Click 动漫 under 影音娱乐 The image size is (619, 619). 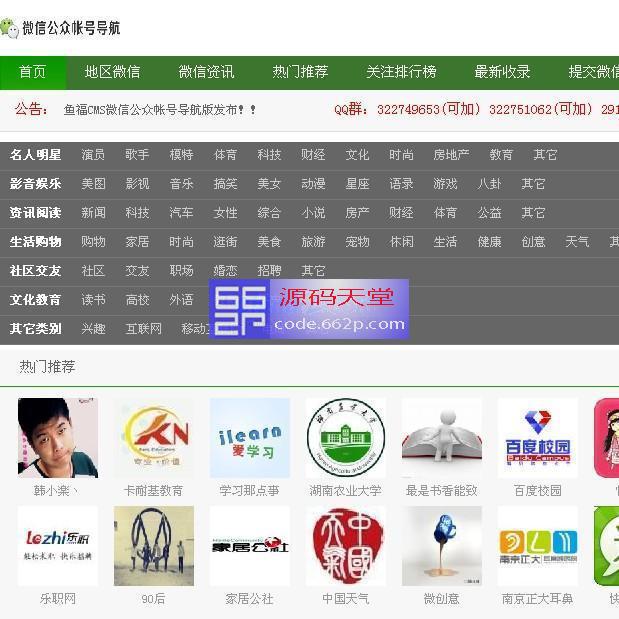click(313, 184)
